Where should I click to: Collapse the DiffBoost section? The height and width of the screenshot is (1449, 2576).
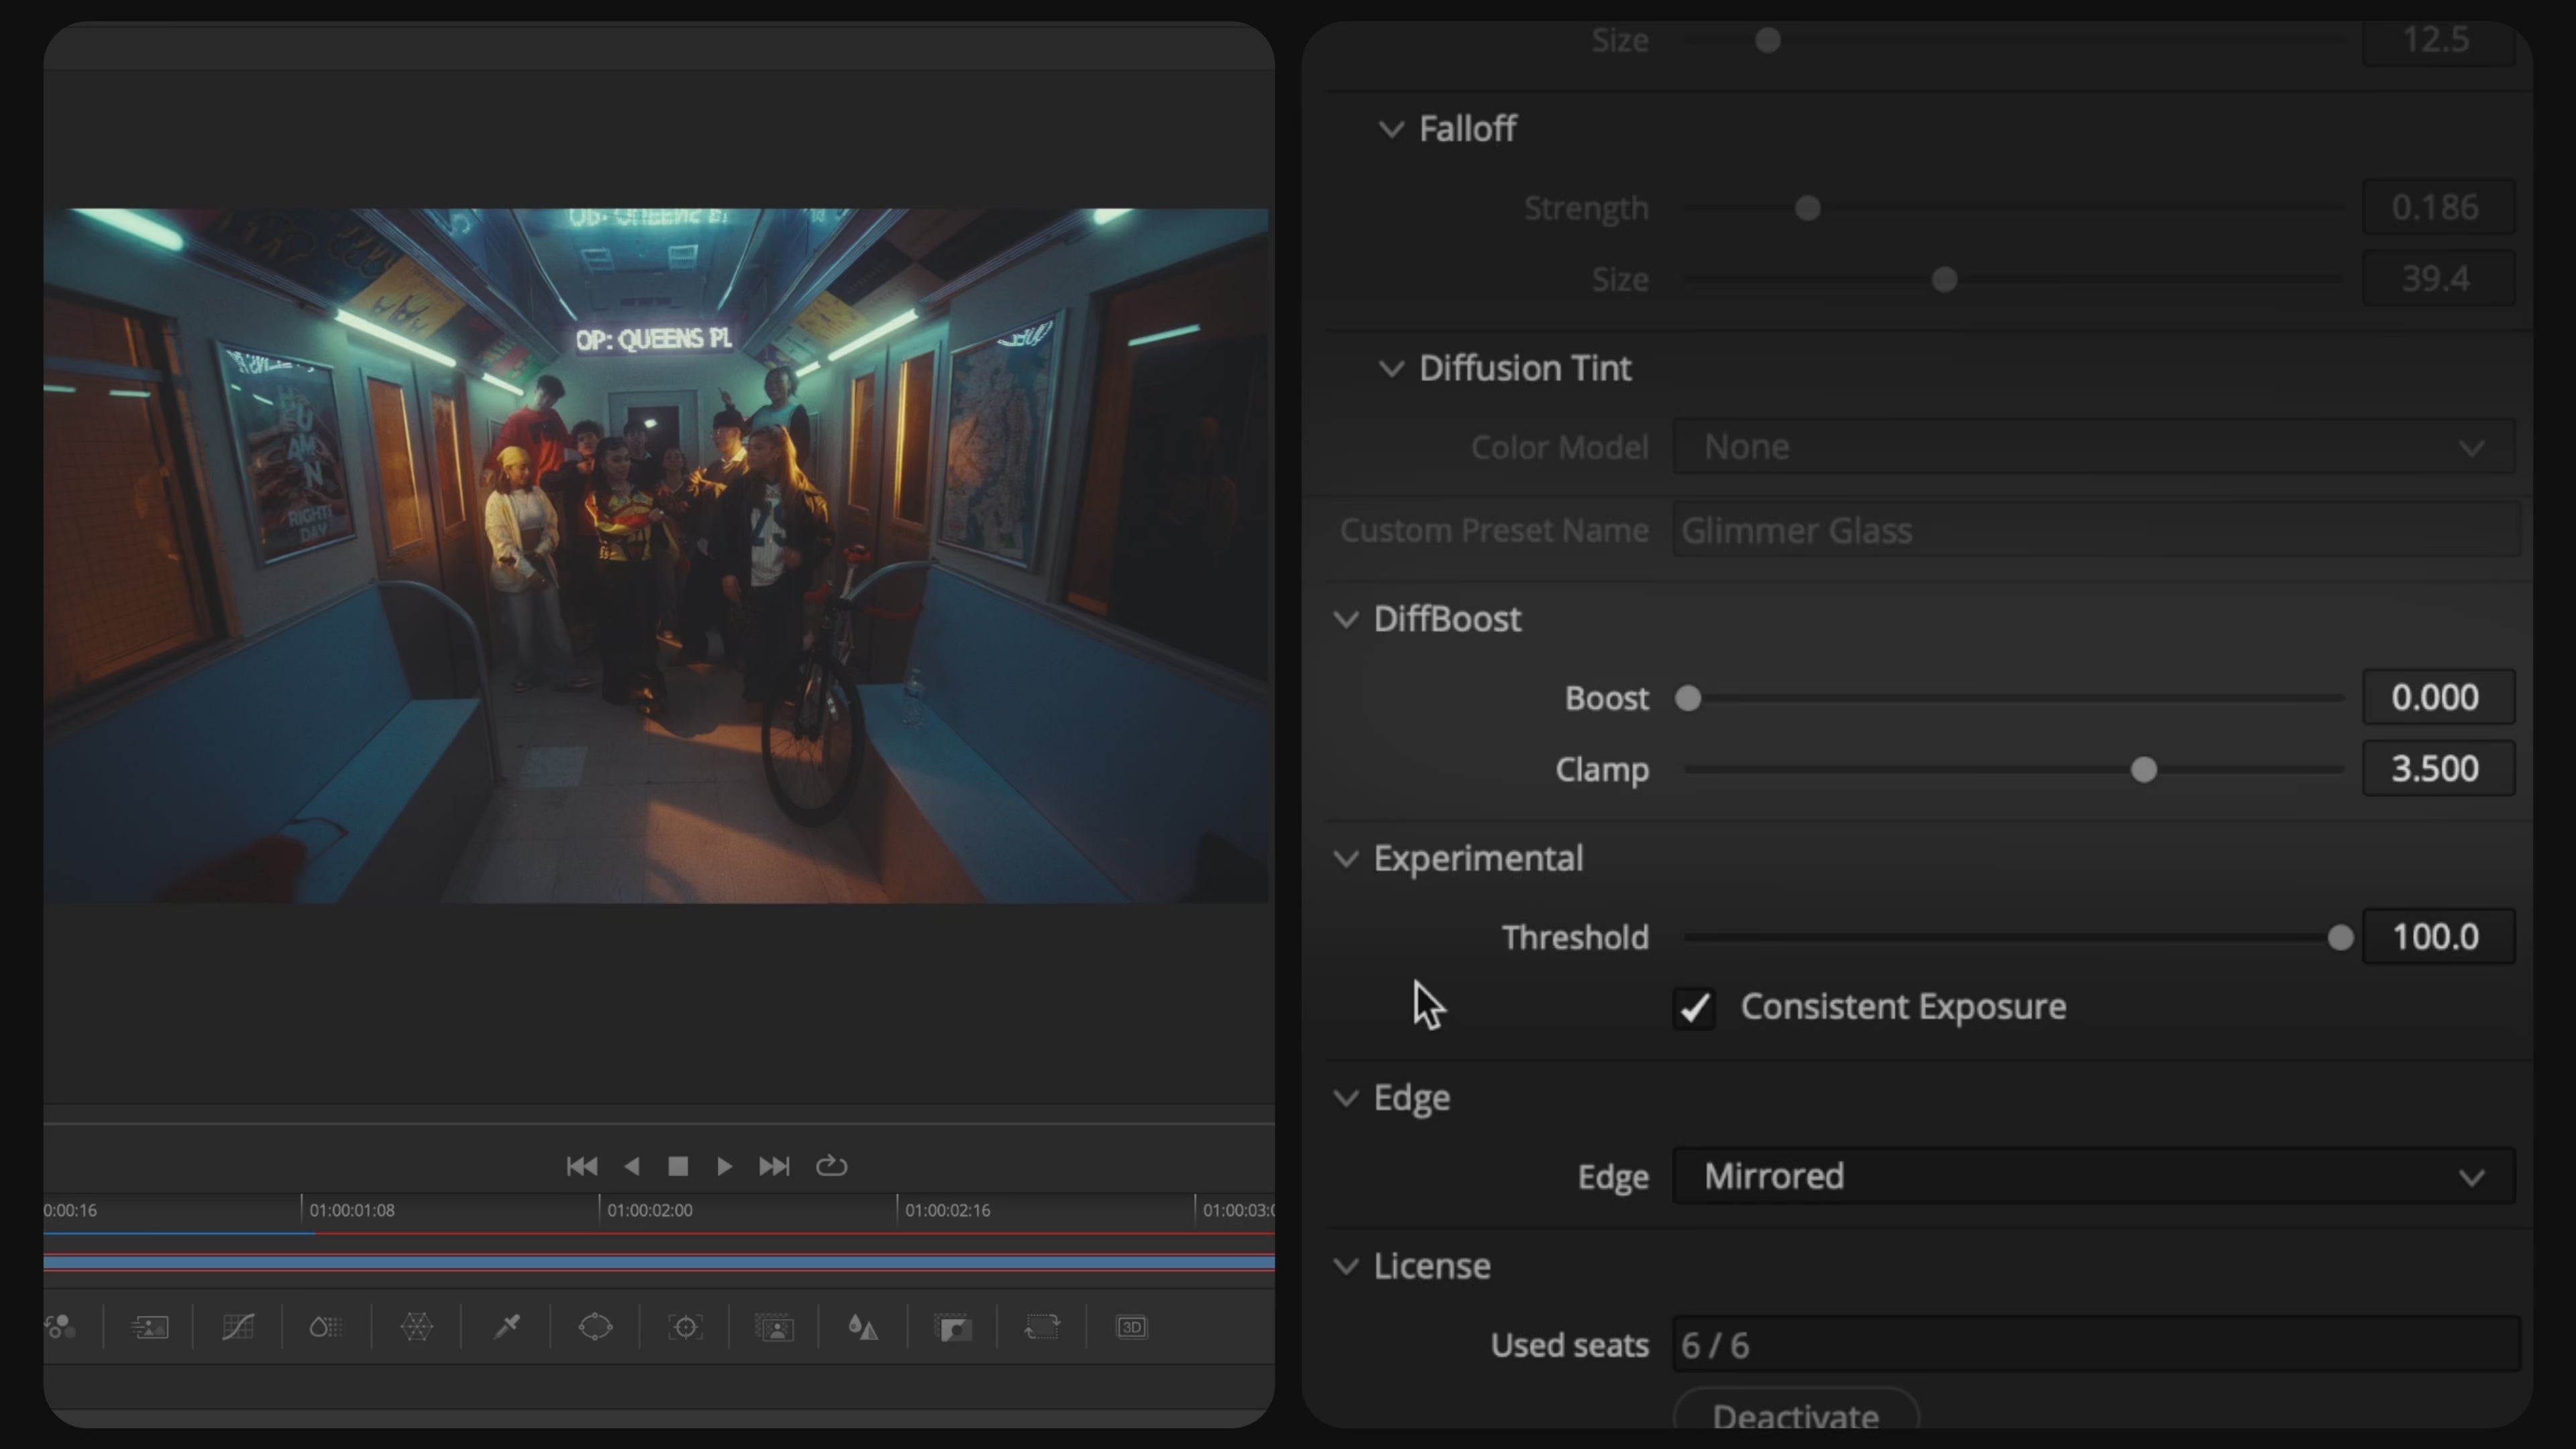tap(1346, 619)
